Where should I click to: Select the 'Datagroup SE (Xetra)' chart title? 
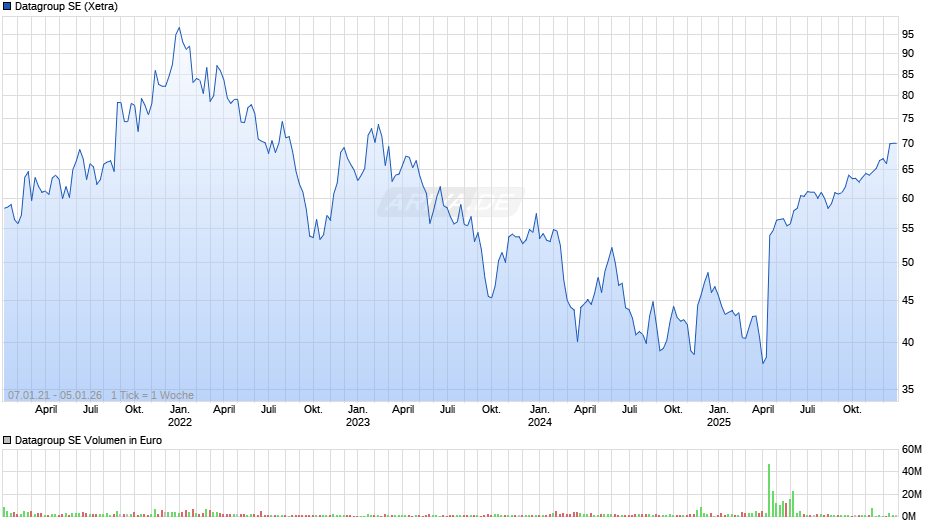tap(67, 7)
